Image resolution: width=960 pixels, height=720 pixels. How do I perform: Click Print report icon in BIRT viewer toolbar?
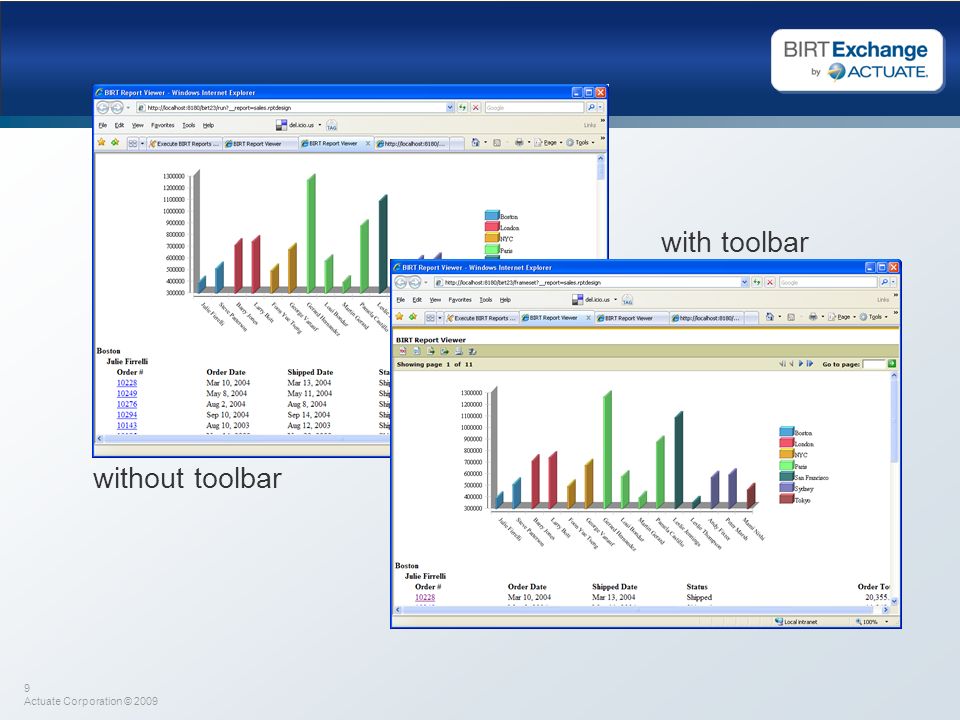coord(459,351)
